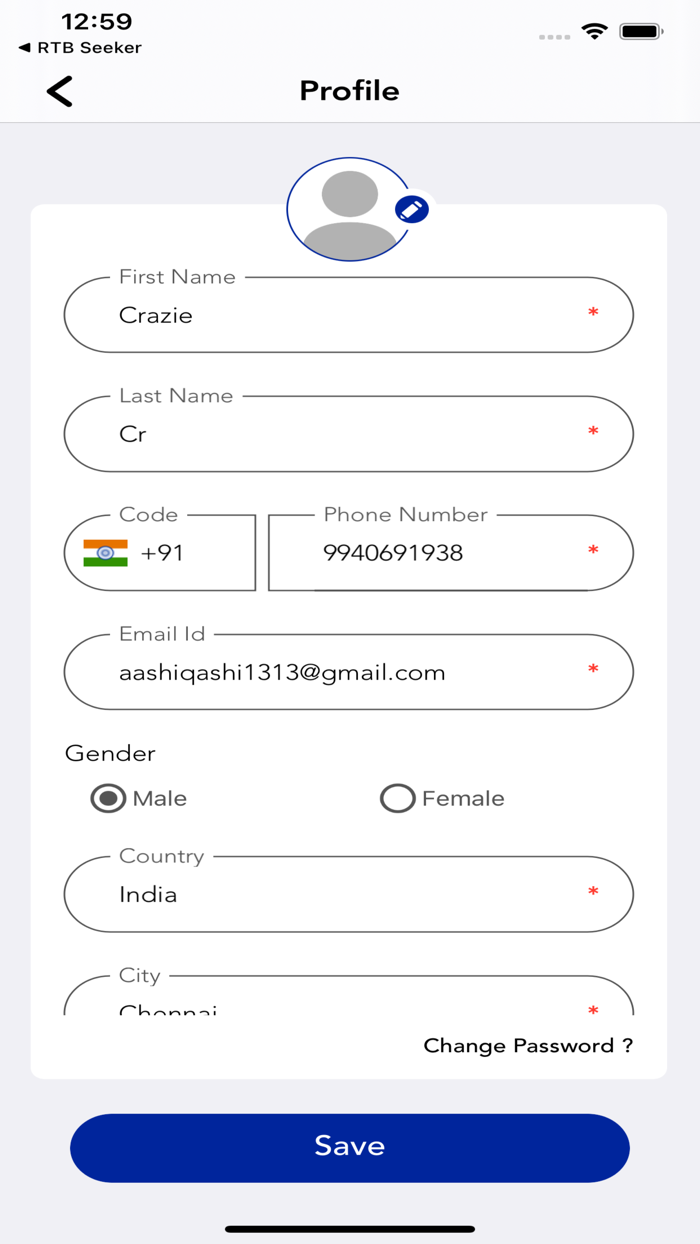Tap the India flag icon
Screen dimensions: 700x1244
click(x=105, y=553)
